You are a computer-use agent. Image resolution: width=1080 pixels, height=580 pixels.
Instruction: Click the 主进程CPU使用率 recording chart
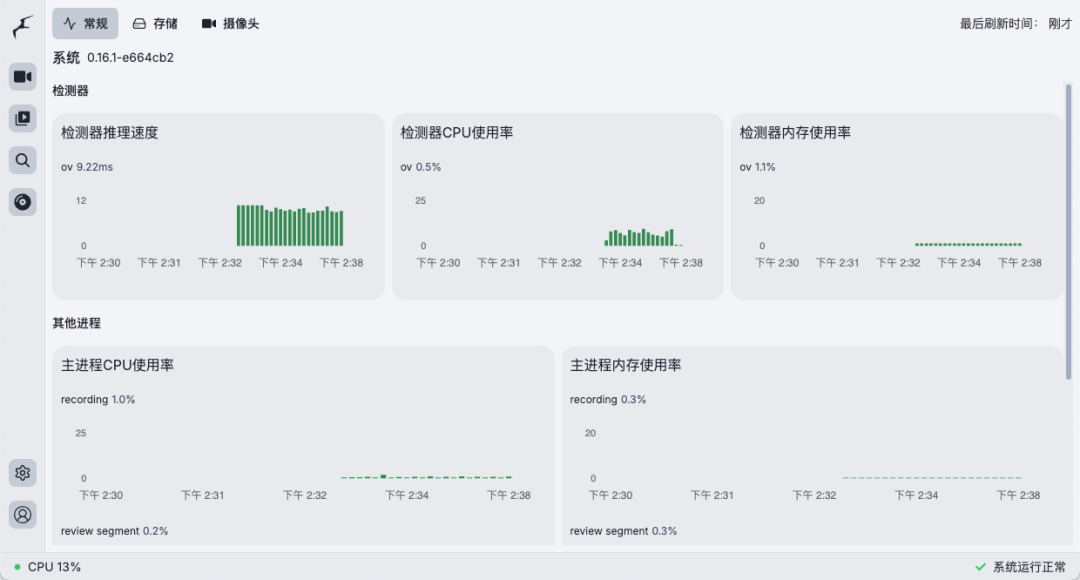[426, 477]
